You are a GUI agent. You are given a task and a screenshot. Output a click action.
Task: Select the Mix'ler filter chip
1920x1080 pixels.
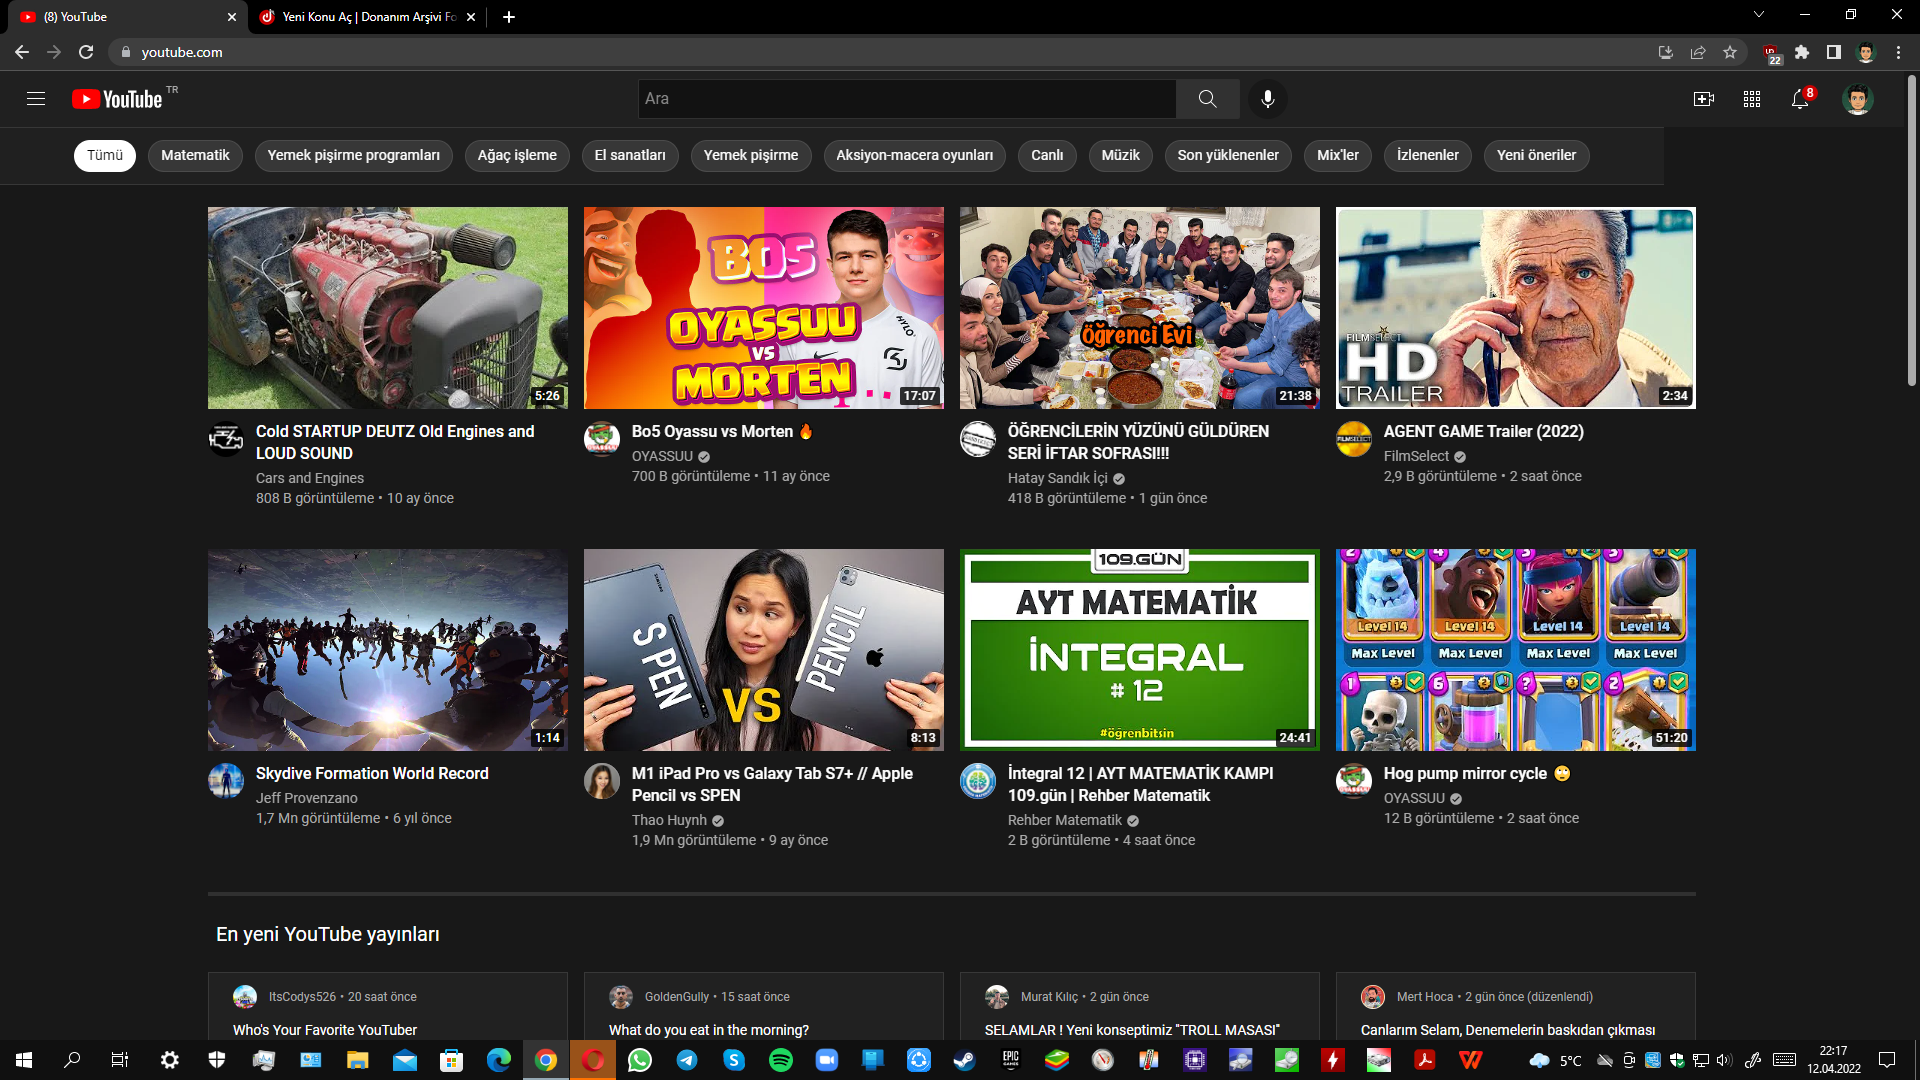coord(1338,155)
